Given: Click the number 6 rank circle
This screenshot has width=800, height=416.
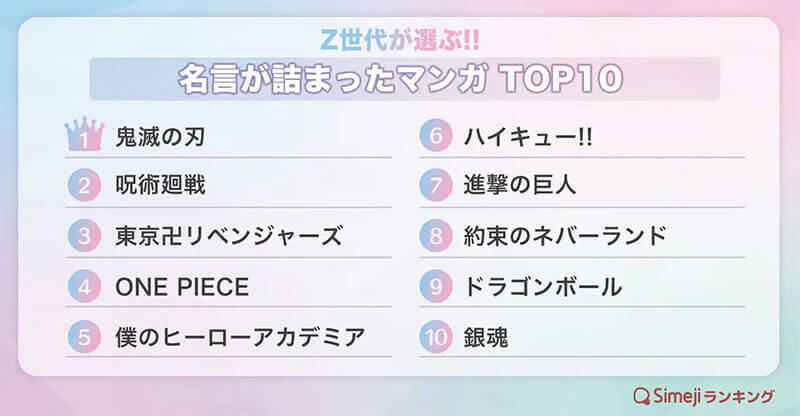Looking at the screenshot, I should pyautogui.click(x=436, y=135).
